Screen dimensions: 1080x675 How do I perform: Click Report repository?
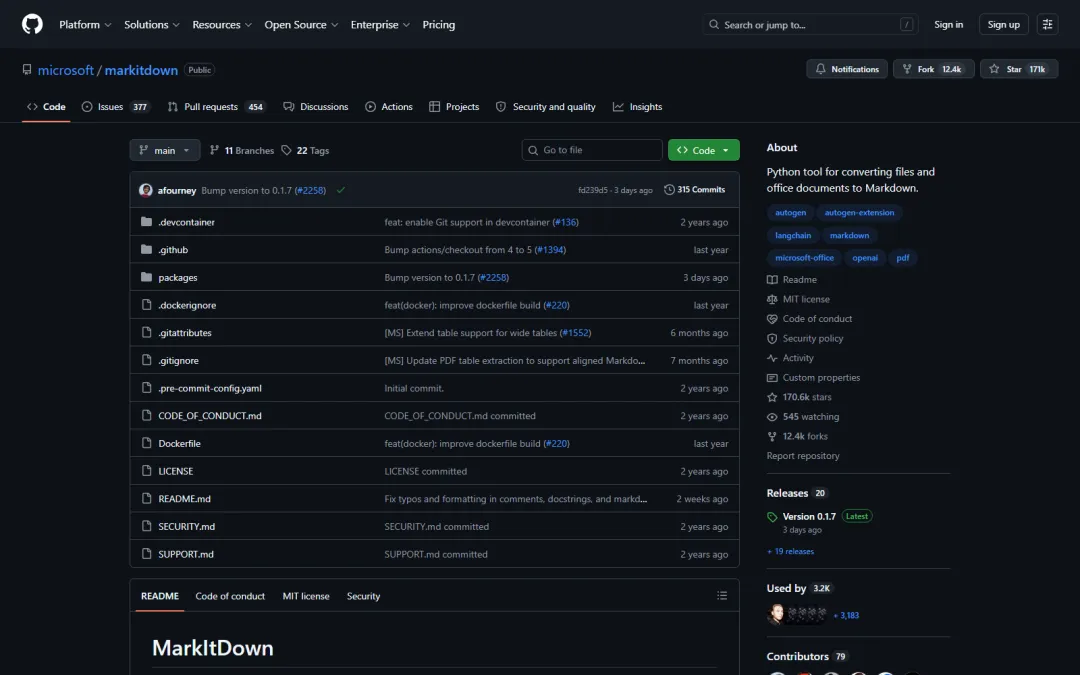click(x=802, y=456)
